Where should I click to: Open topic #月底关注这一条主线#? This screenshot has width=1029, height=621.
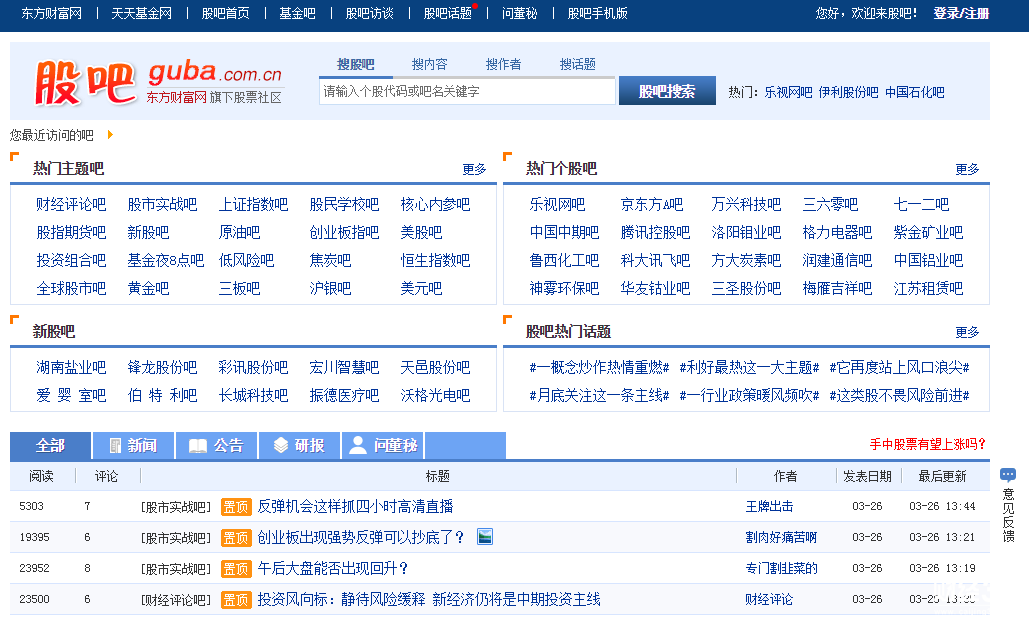pos(599,395)
